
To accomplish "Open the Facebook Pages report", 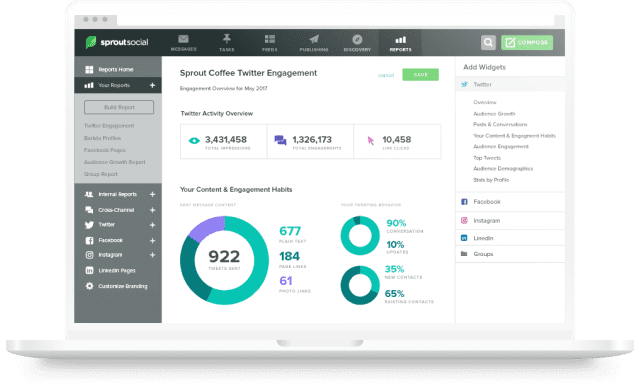I will (104, 150).
